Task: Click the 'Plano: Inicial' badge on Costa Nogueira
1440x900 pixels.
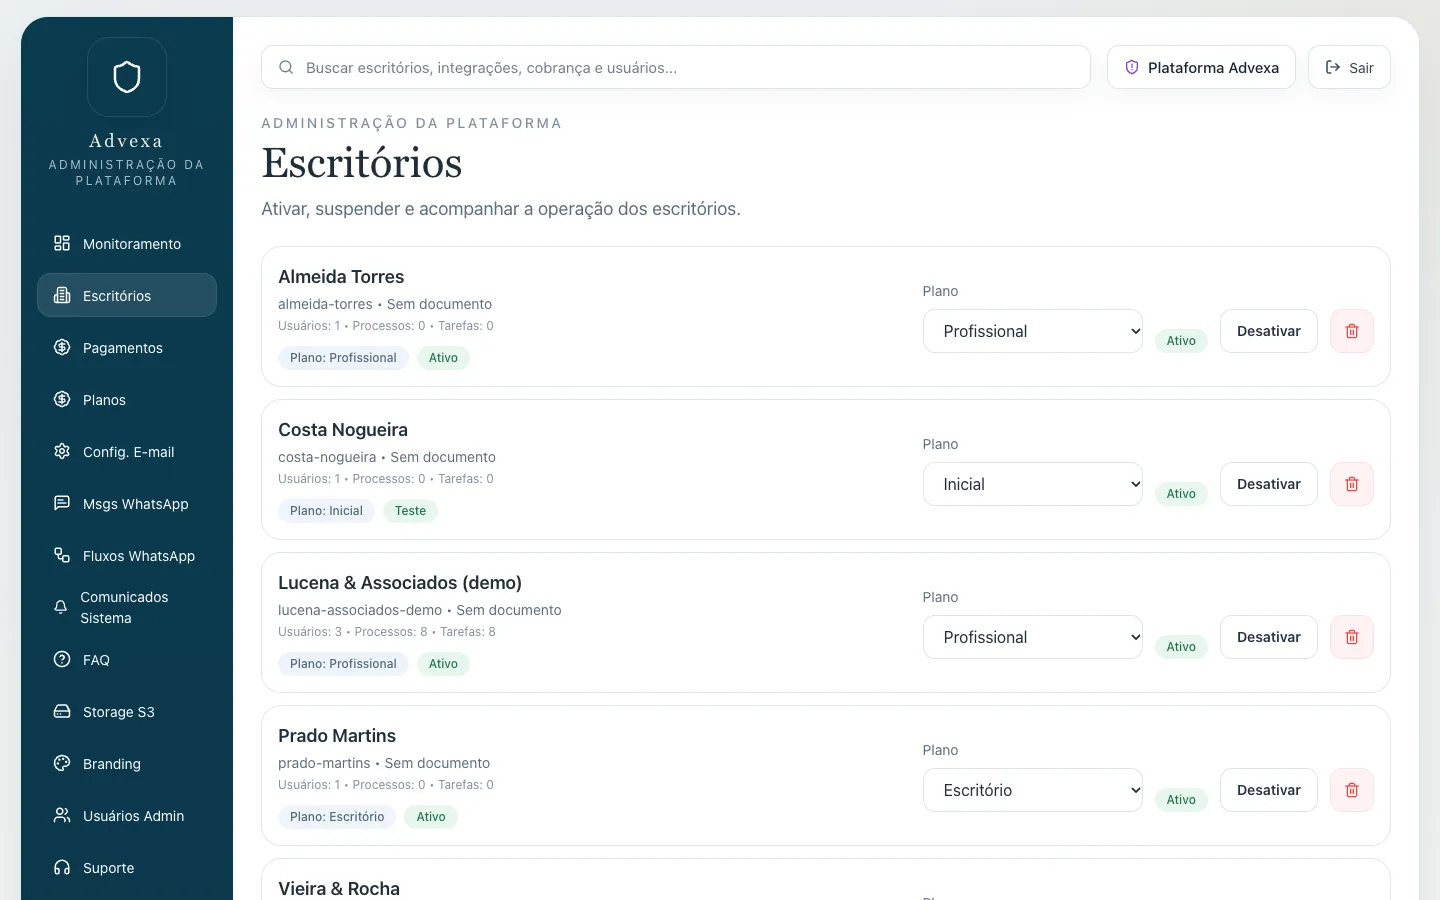Action: [326, 511]
